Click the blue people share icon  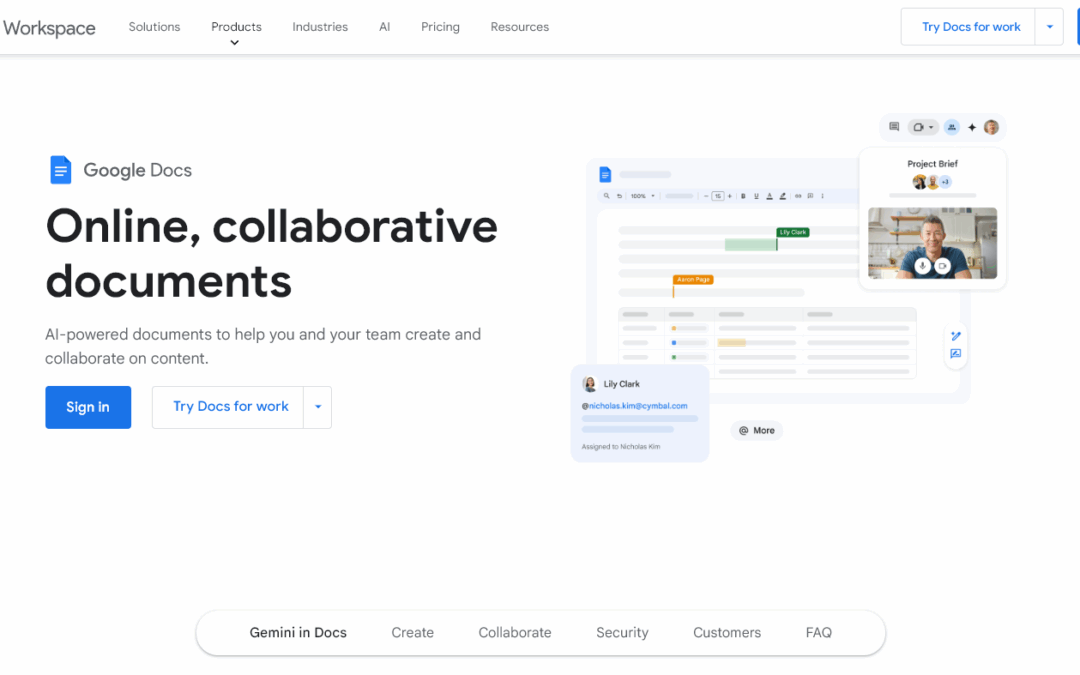click(x=951, y=127)
